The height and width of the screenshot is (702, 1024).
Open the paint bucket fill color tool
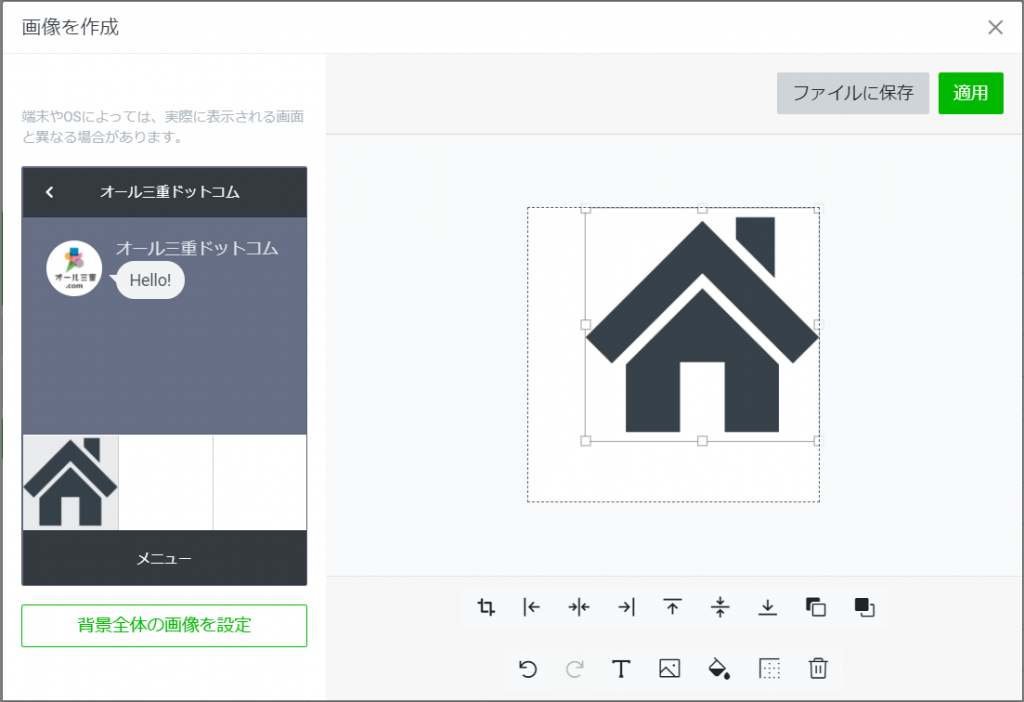pos(719,669)
